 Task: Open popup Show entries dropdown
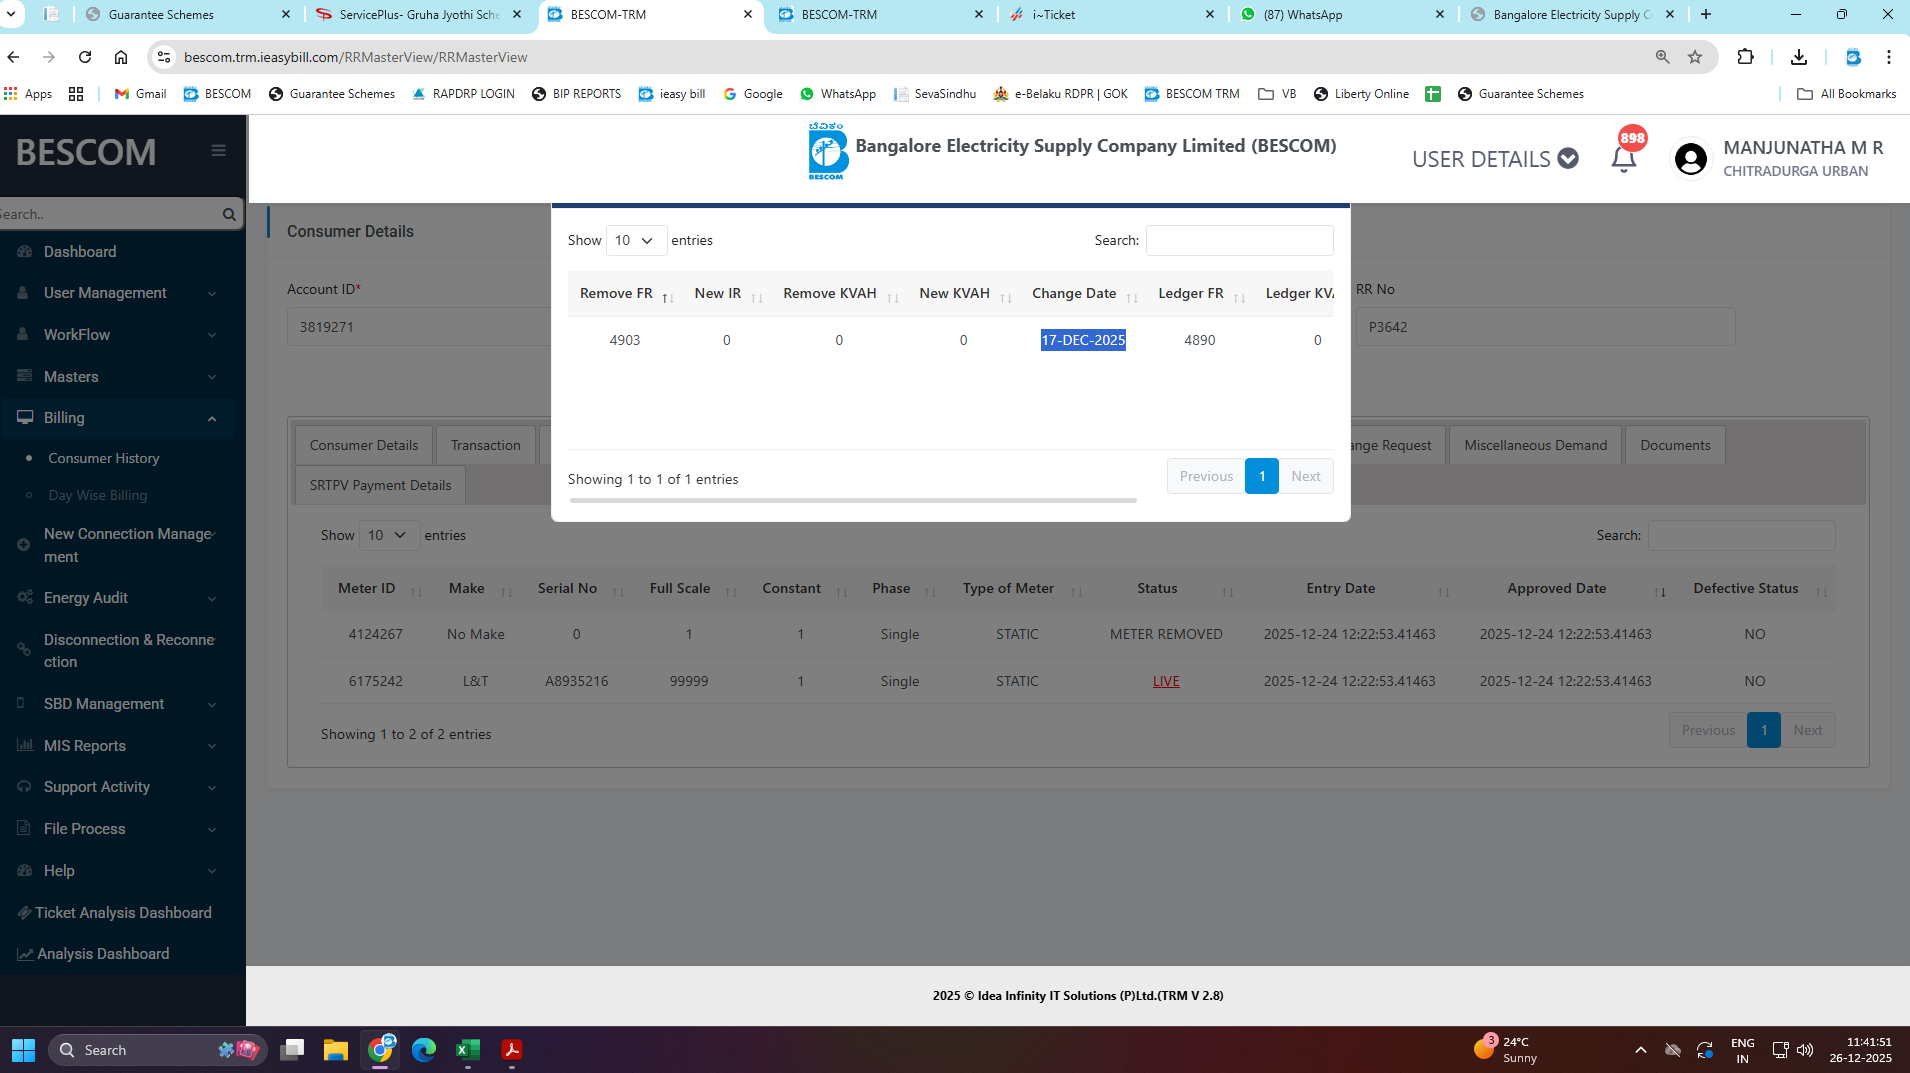636,241
